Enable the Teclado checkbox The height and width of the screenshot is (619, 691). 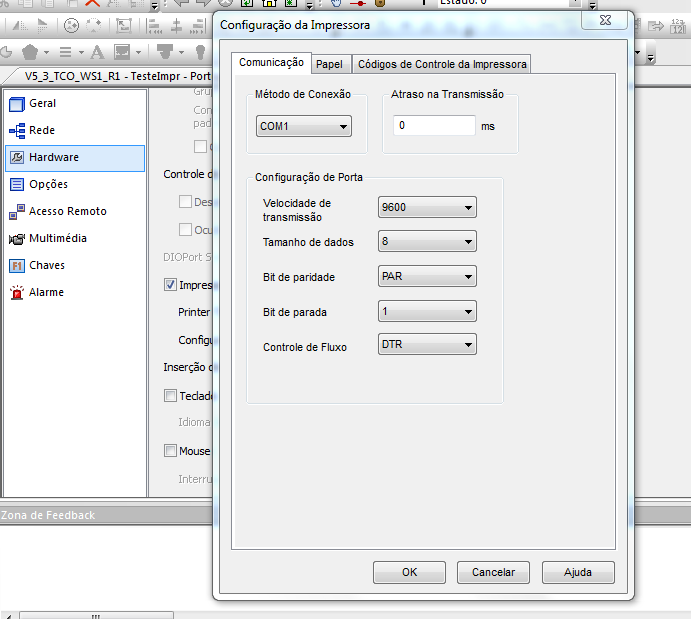point(169,395)
